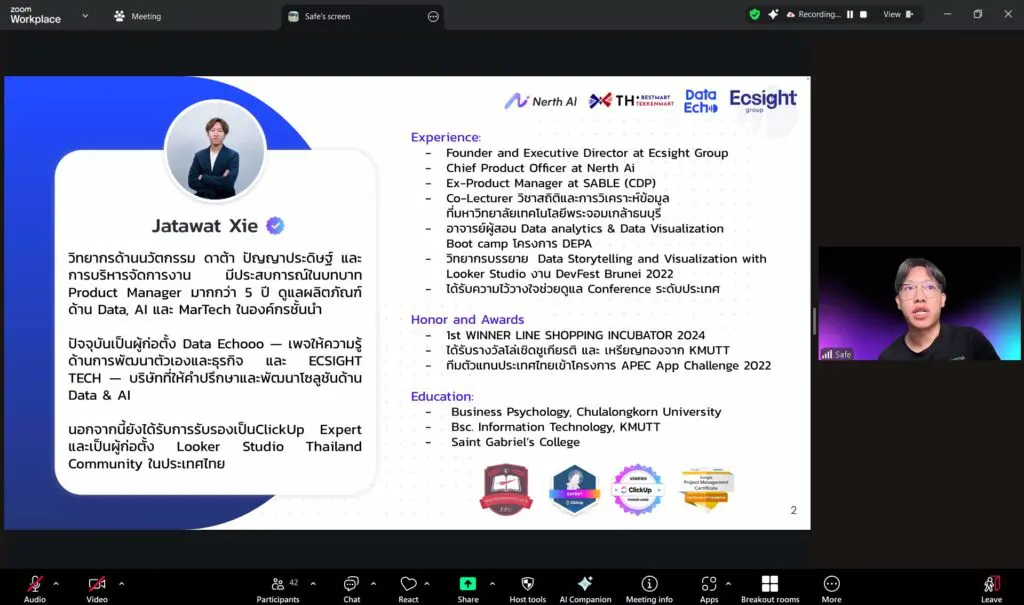Restore down the Zoom window
This screenshot has width=1024, height=605.
click(x=978, y=14)
